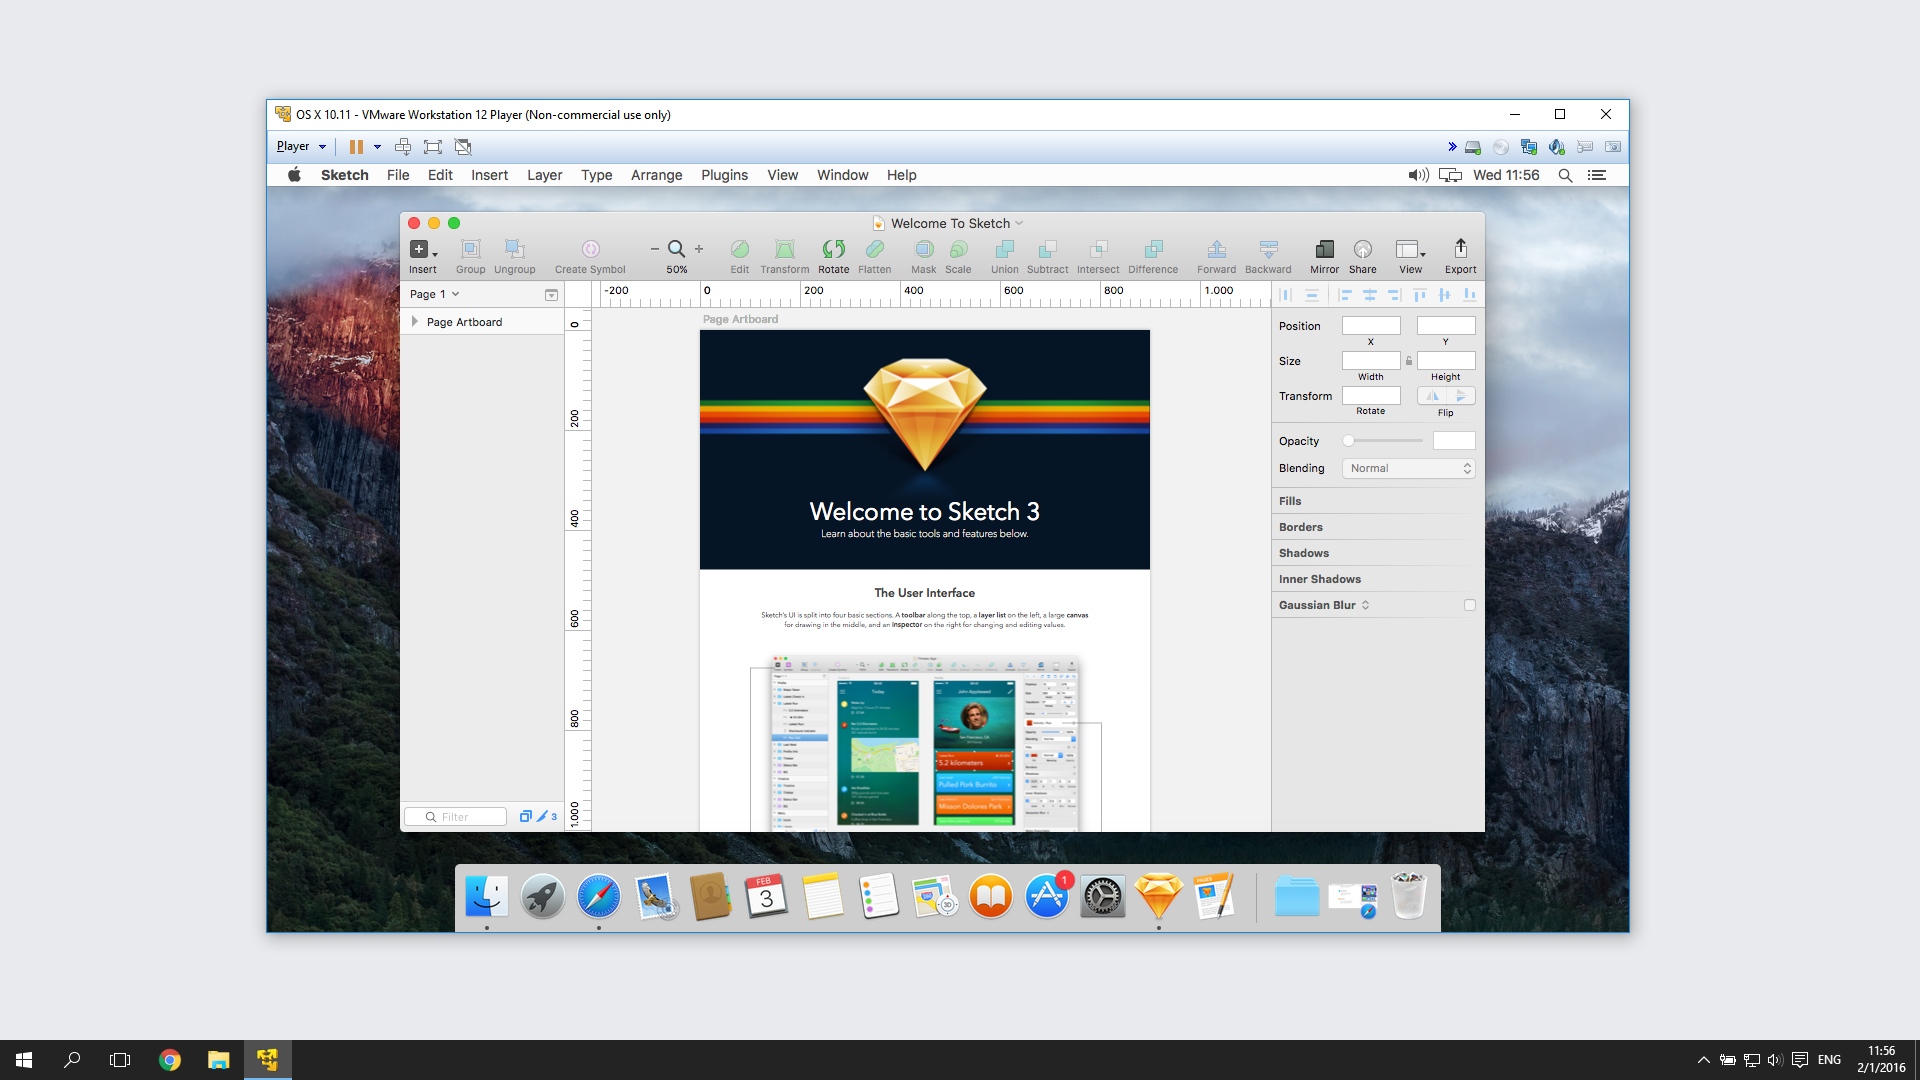Open the Blending mode dropdown
The image size is (1920, 1080).
[1407, 468]
